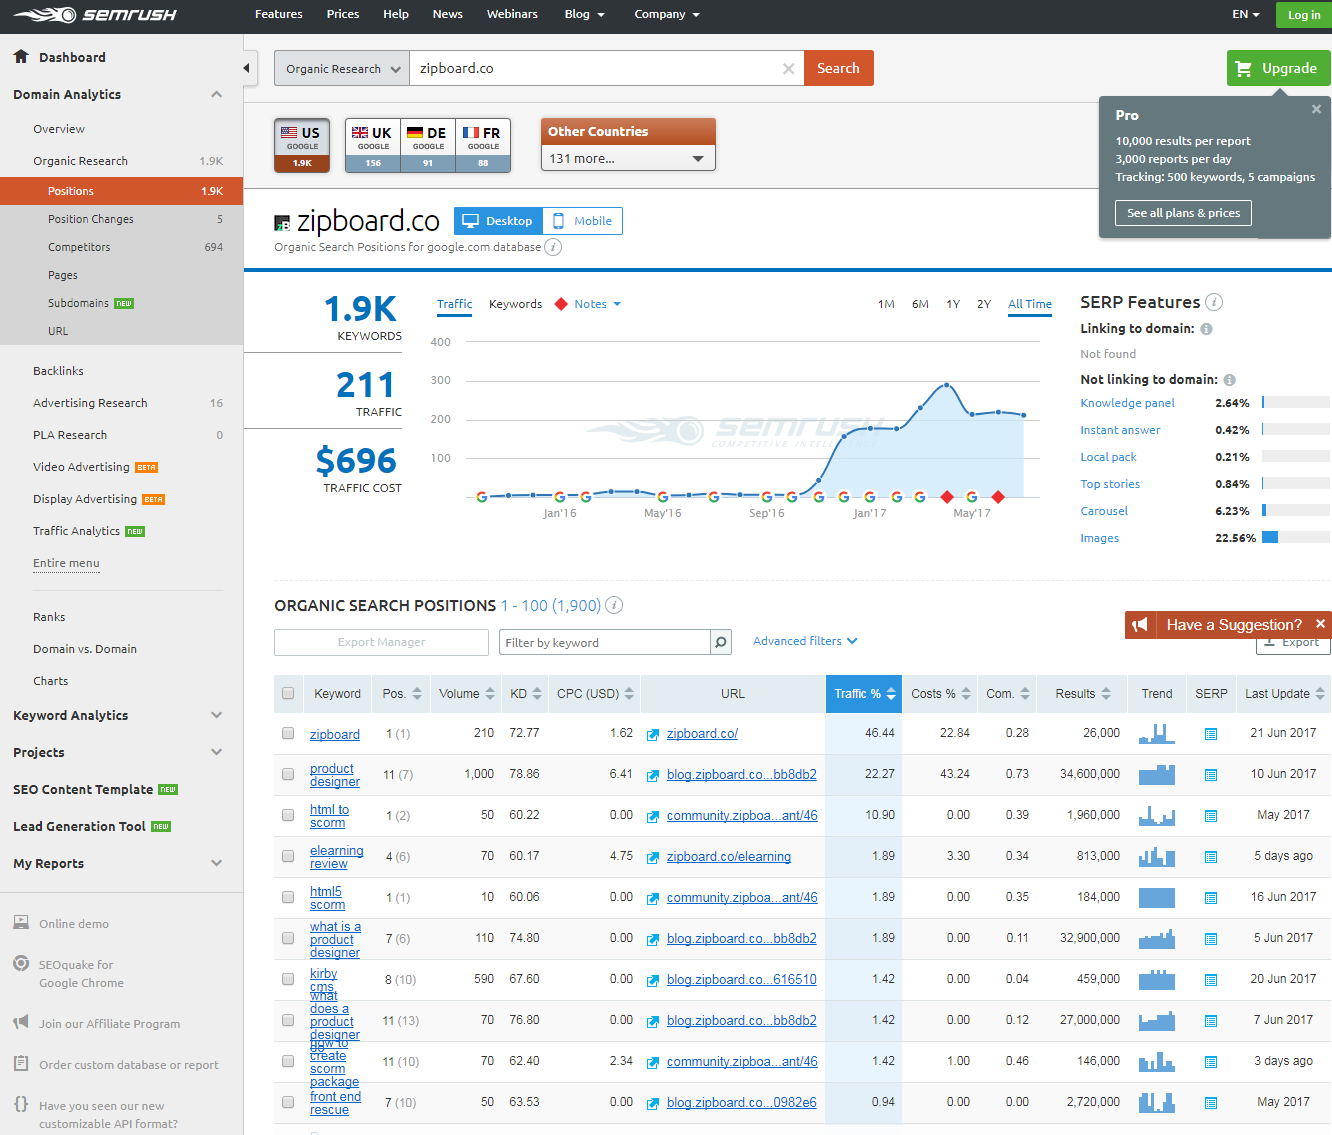This screenshot has height=1135, width=1332.
Task: Open Organic Research report type dropdown
Action: point(342,68)
